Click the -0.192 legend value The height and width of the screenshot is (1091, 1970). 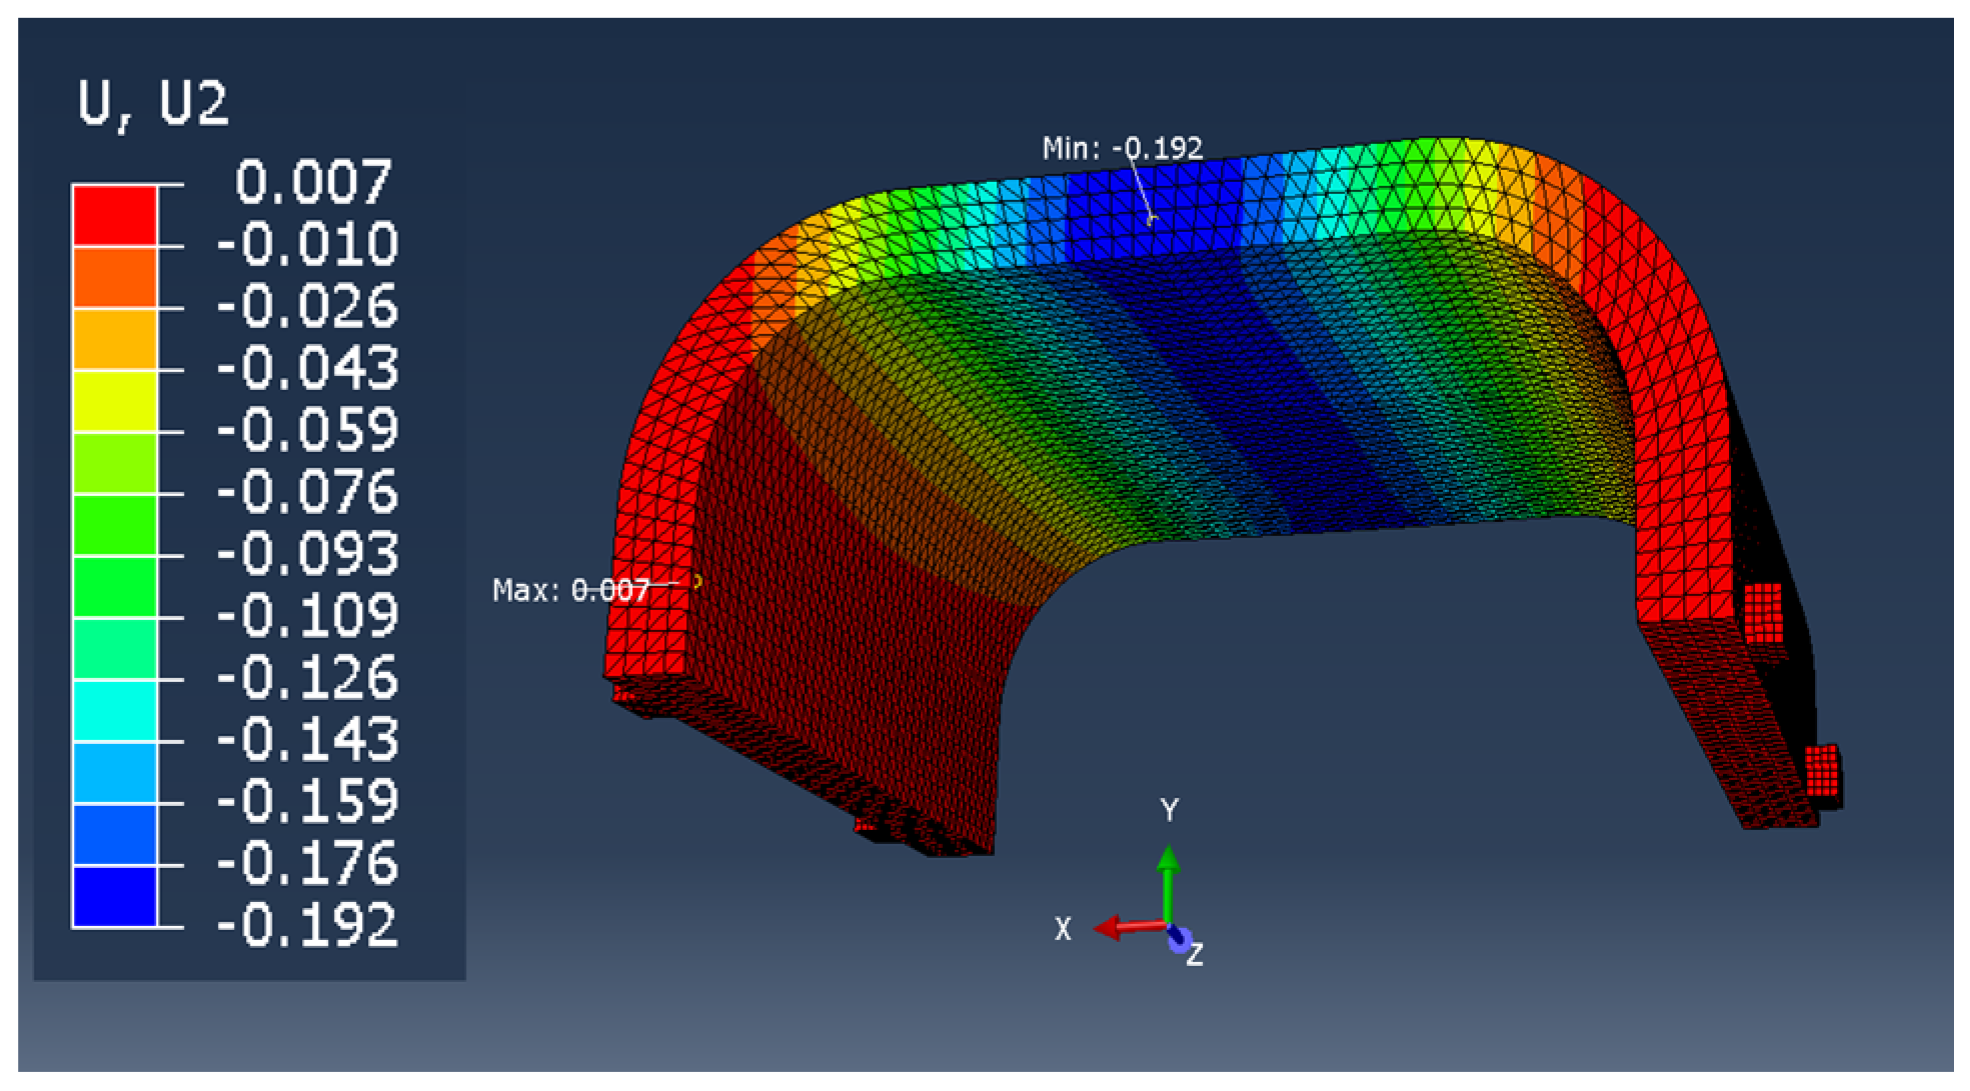pos(307,926)
